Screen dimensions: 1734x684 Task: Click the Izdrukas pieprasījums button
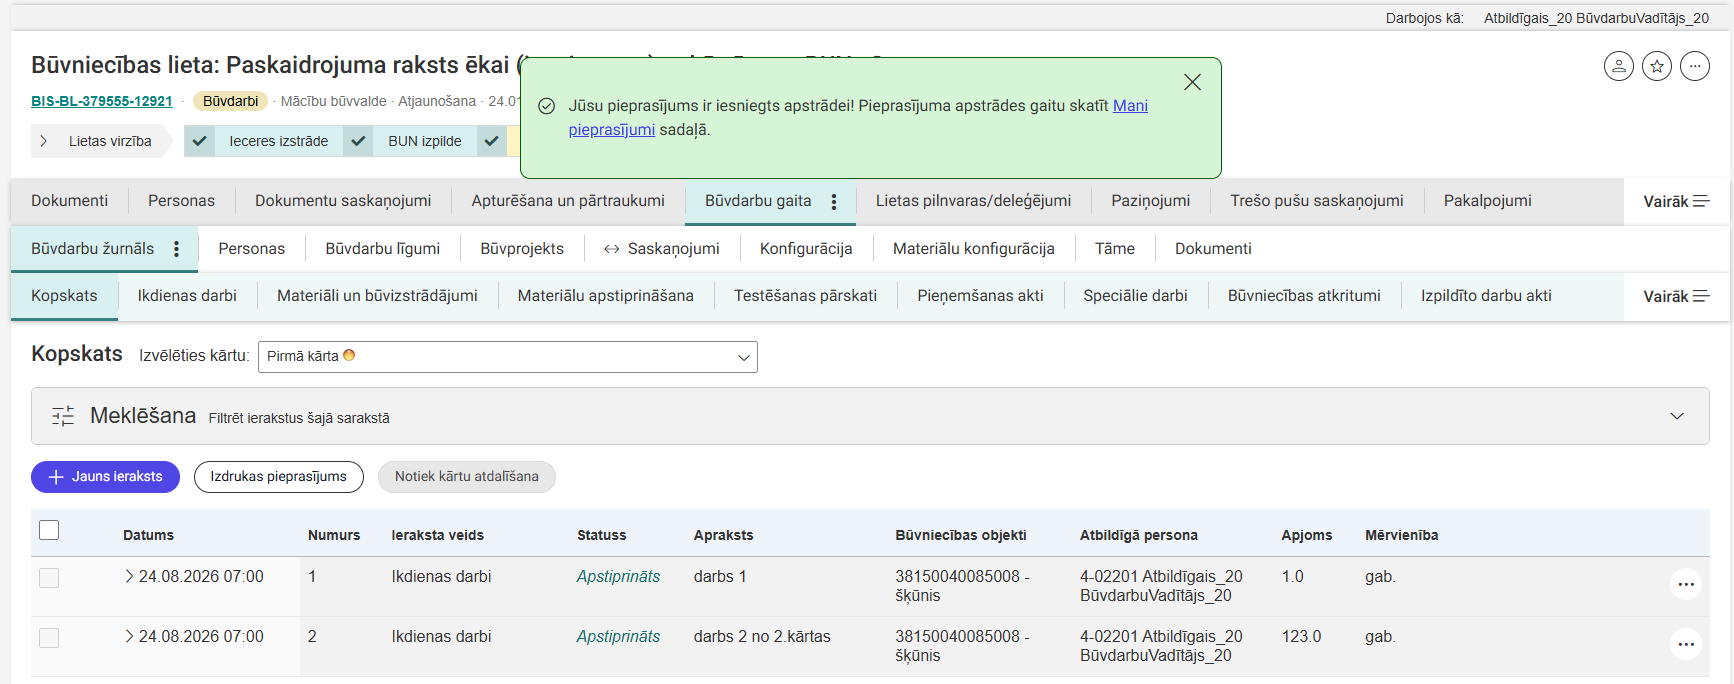click(x=278, y=477)
